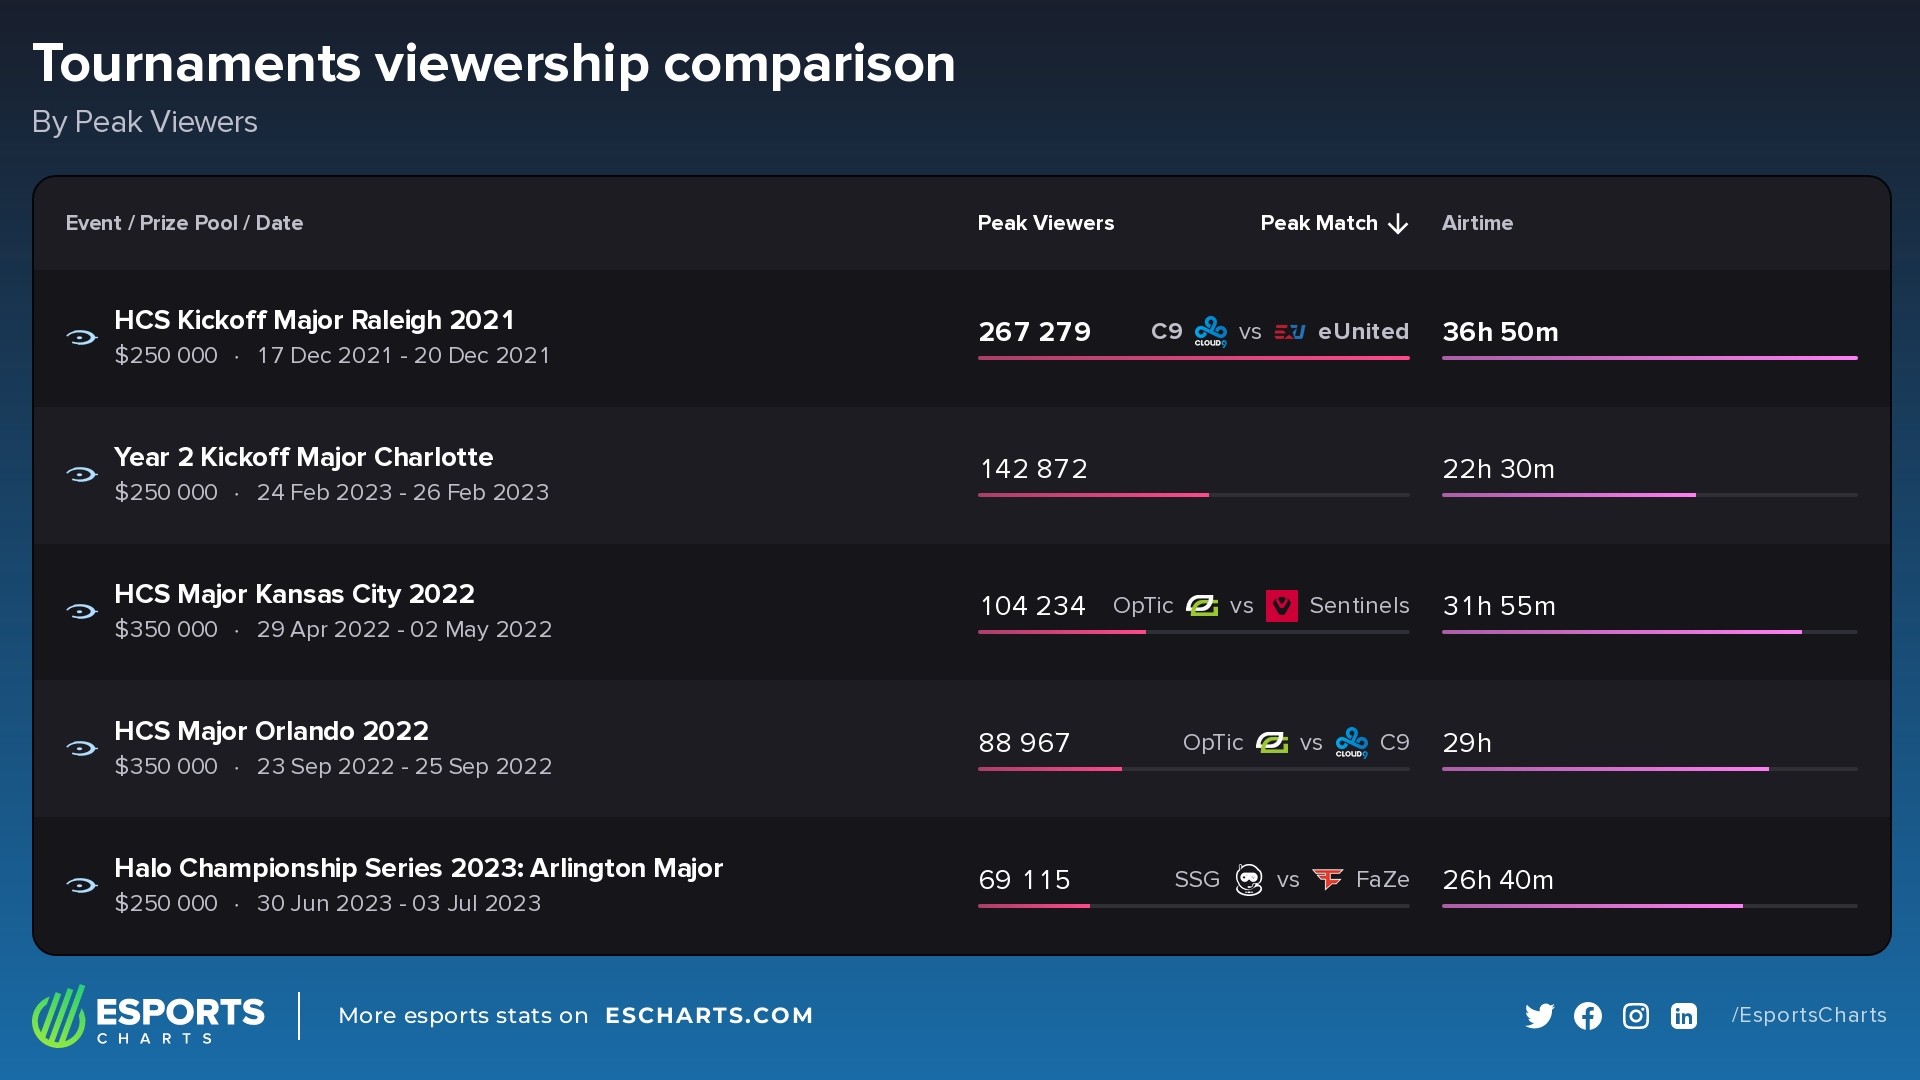Open the HCS Major Kansas City 2022 event name

pyautogui.click(x=295, y=593)
